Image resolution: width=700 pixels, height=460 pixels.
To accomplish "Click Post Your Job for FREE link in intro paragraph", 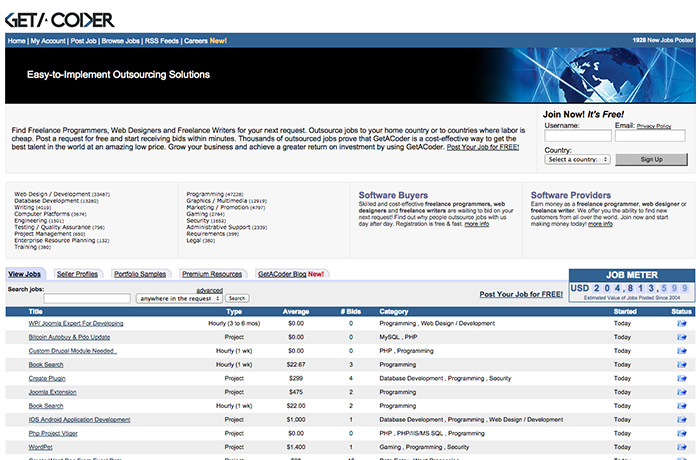I will tap(483, 147).
